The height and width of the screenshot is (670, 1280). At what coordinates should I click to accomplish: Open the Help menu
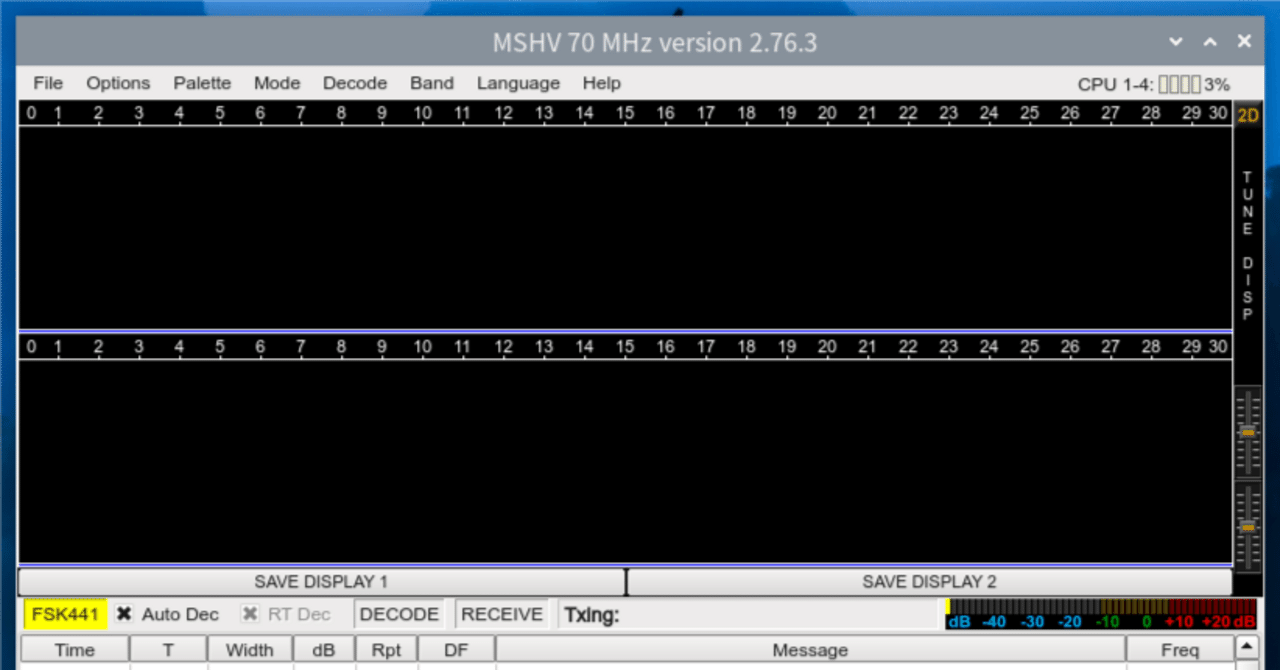click(602, 83)
